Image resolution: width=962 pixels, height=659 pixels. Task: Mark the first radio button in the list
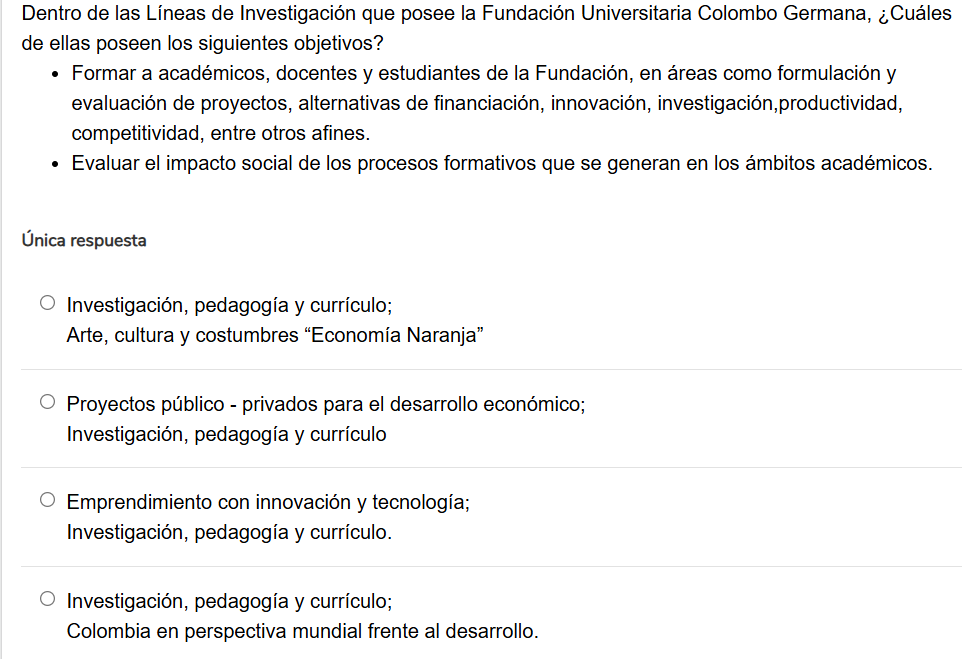tap(46, 301)
